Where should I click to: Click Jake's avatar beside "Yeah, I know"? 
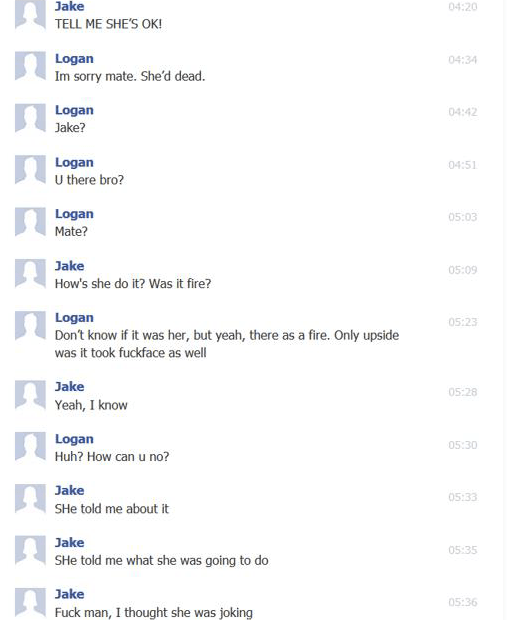tap(30, 395)
